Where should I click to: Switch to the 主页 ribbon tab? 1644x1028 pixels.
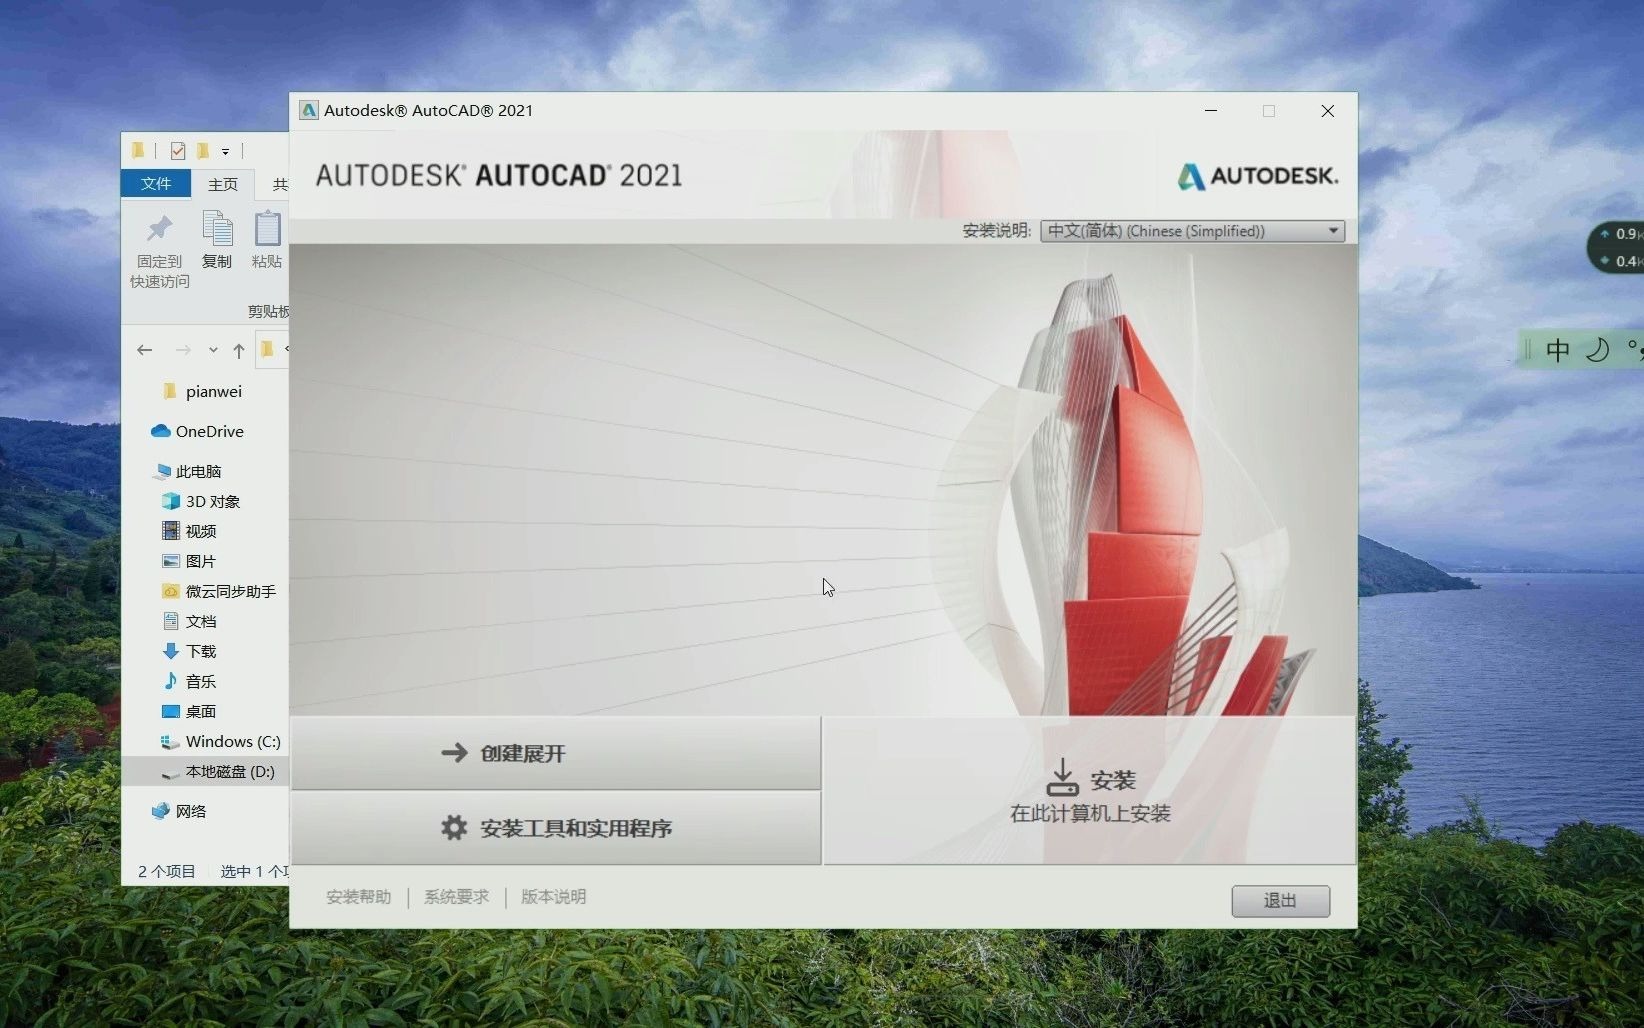(x=223, y=184)
